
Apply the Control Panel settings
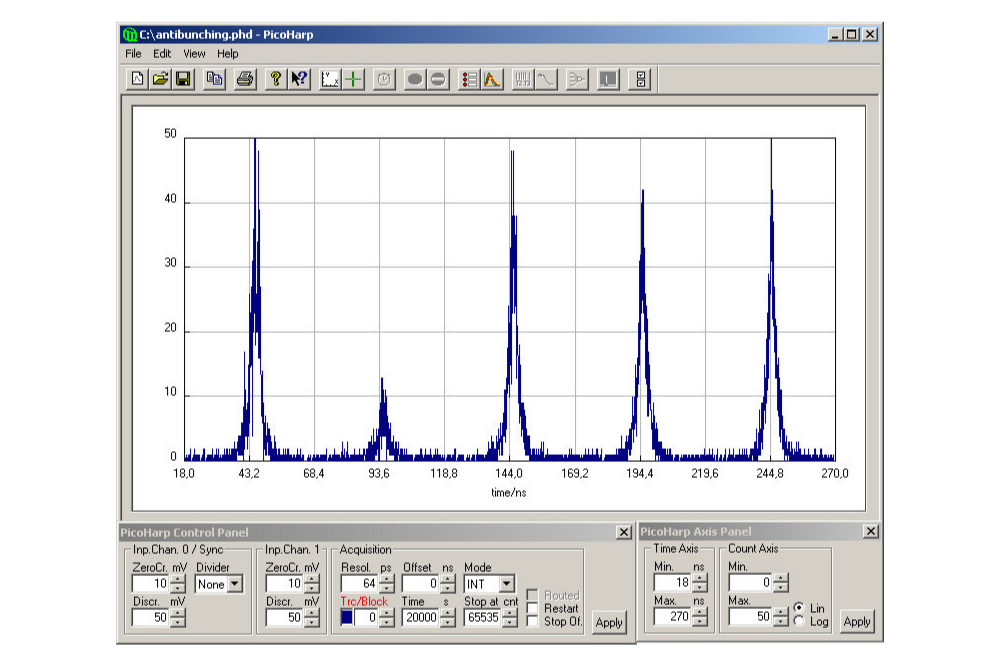609,622
